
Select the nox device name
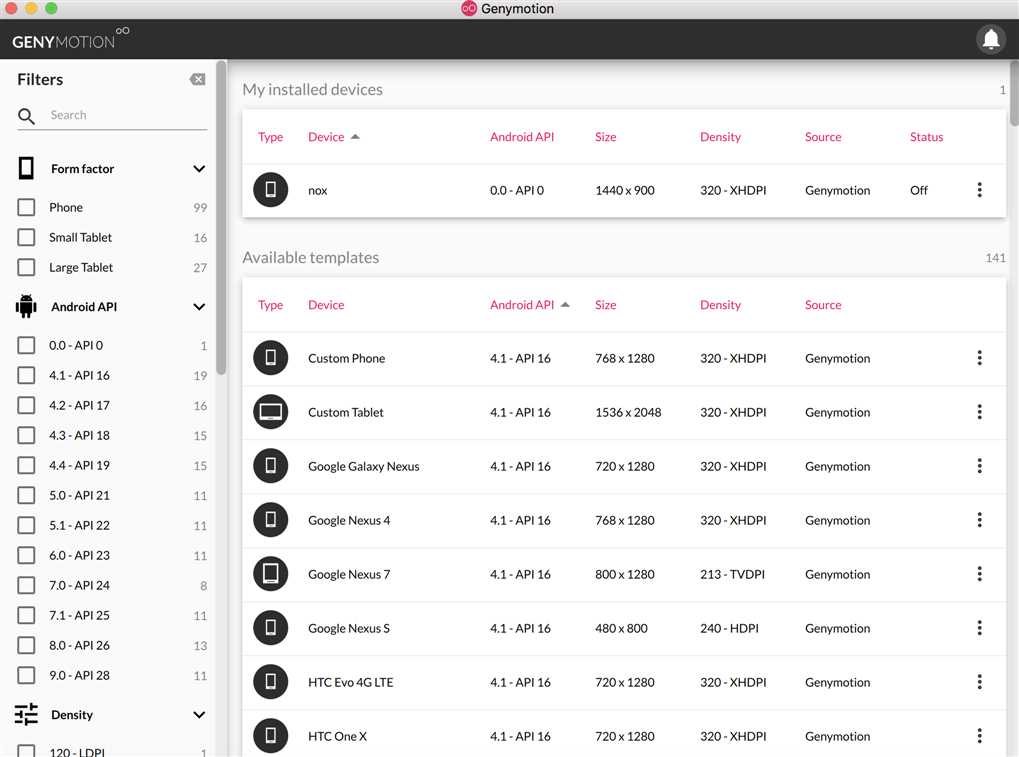pyautogui.click(x=317, y=190)
